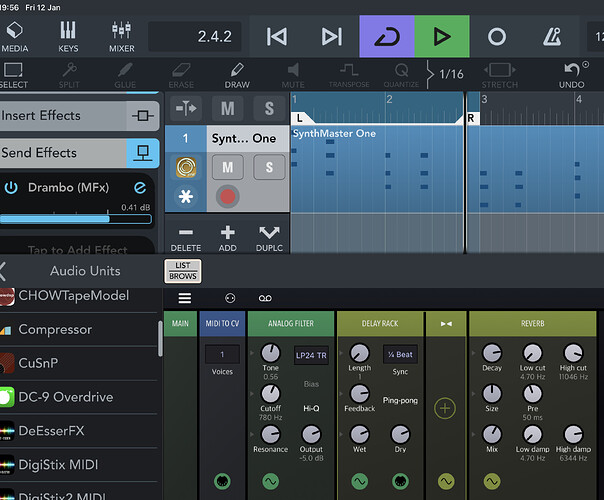Undo the last action

572,75
